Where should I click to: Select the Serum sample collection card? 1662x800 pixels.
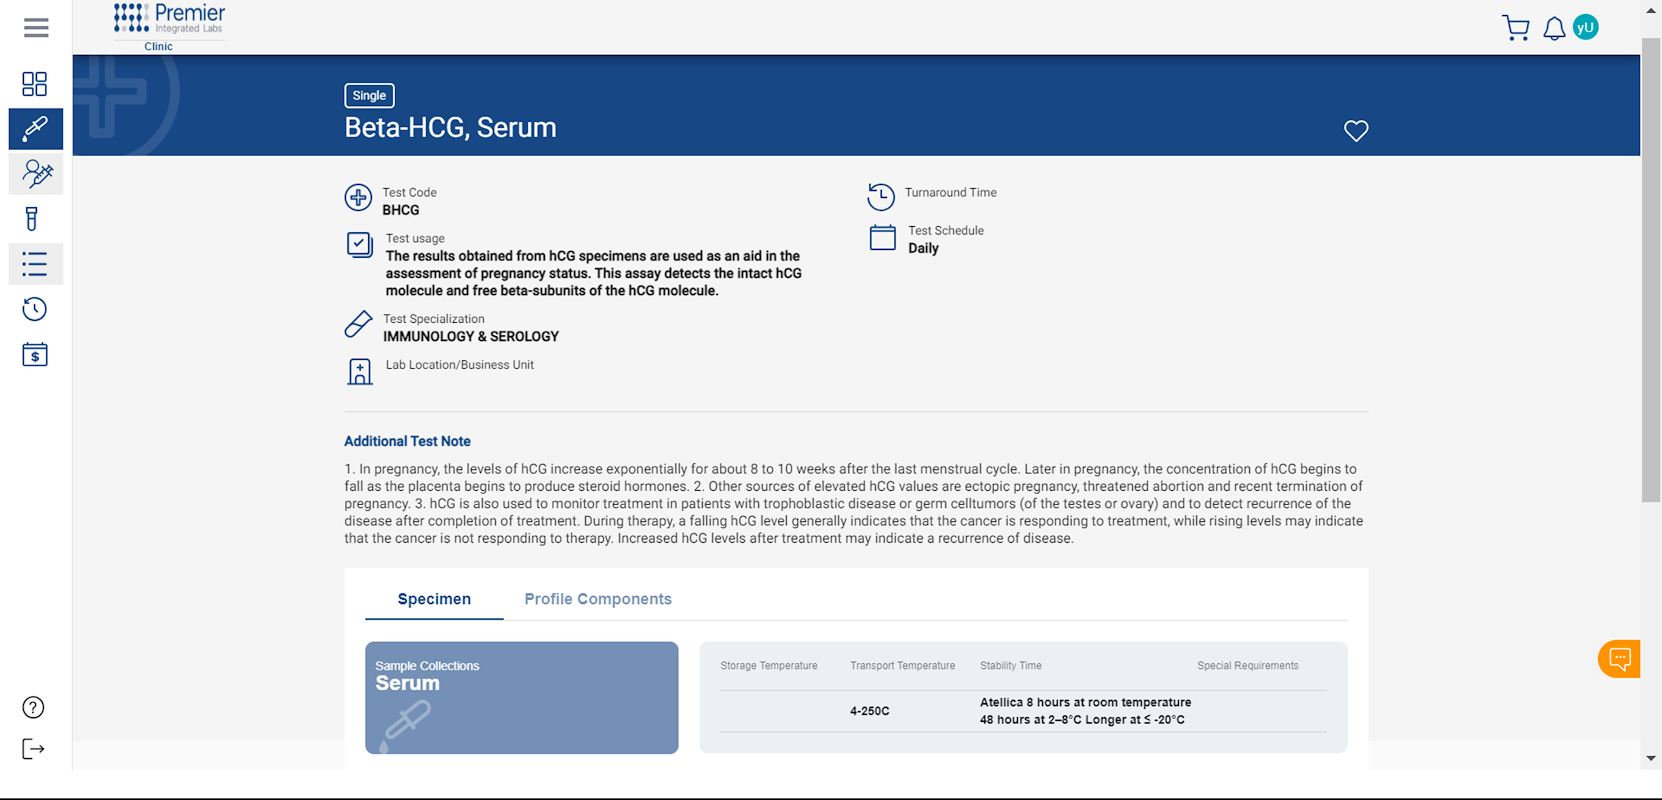pyautogui.click(x=521, y=697)
